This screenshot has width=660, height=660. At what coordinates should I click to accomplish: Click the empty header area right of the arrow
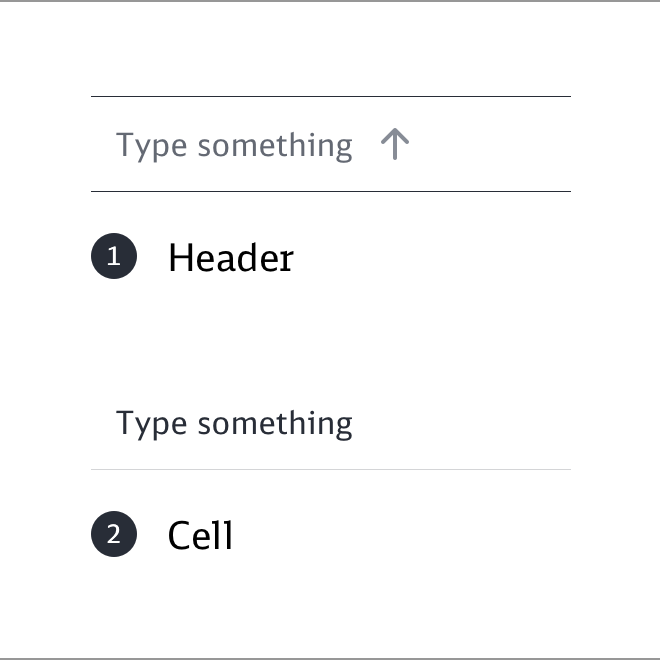(x=490, y=145)
